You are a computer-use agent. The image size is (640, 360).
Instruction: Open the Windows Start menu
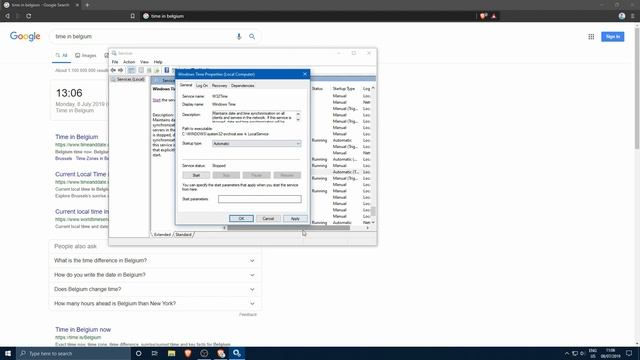click(8, 353)
